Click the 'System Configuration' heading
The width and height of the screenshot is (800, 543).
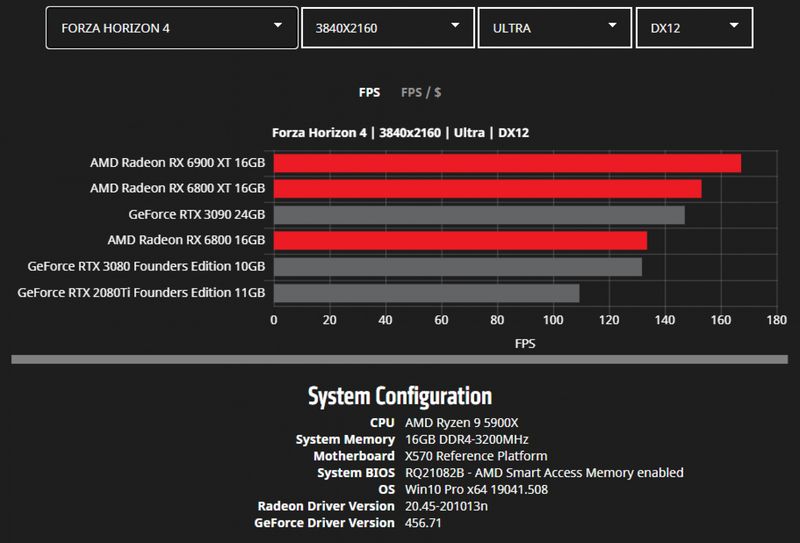point(400,396)
